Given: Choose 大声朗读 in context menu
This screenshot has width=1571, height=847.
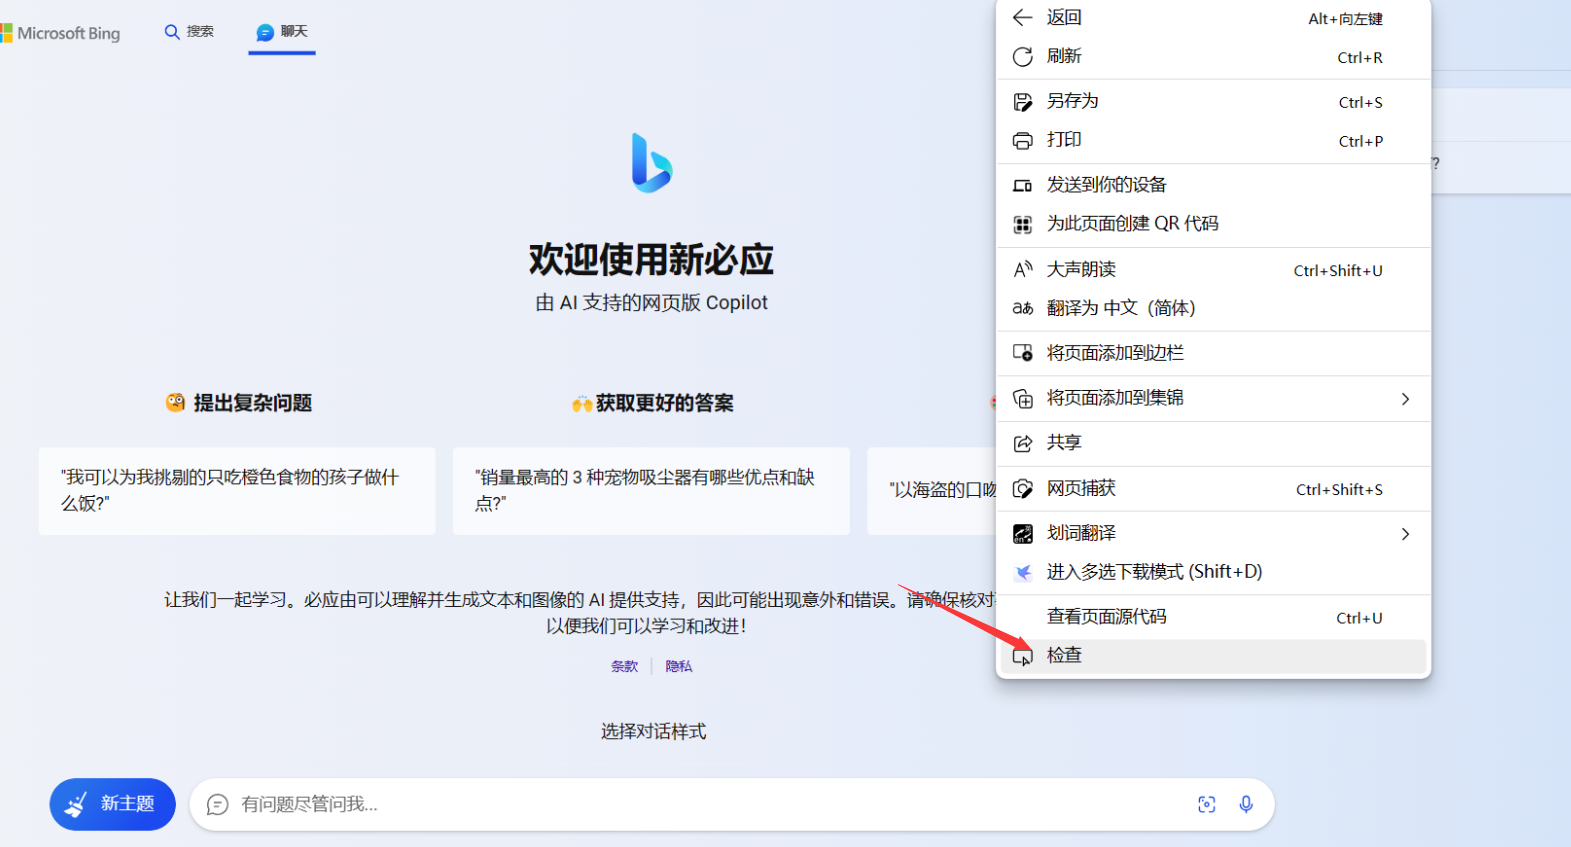Looking at the screenshot, I should 1213,269.
